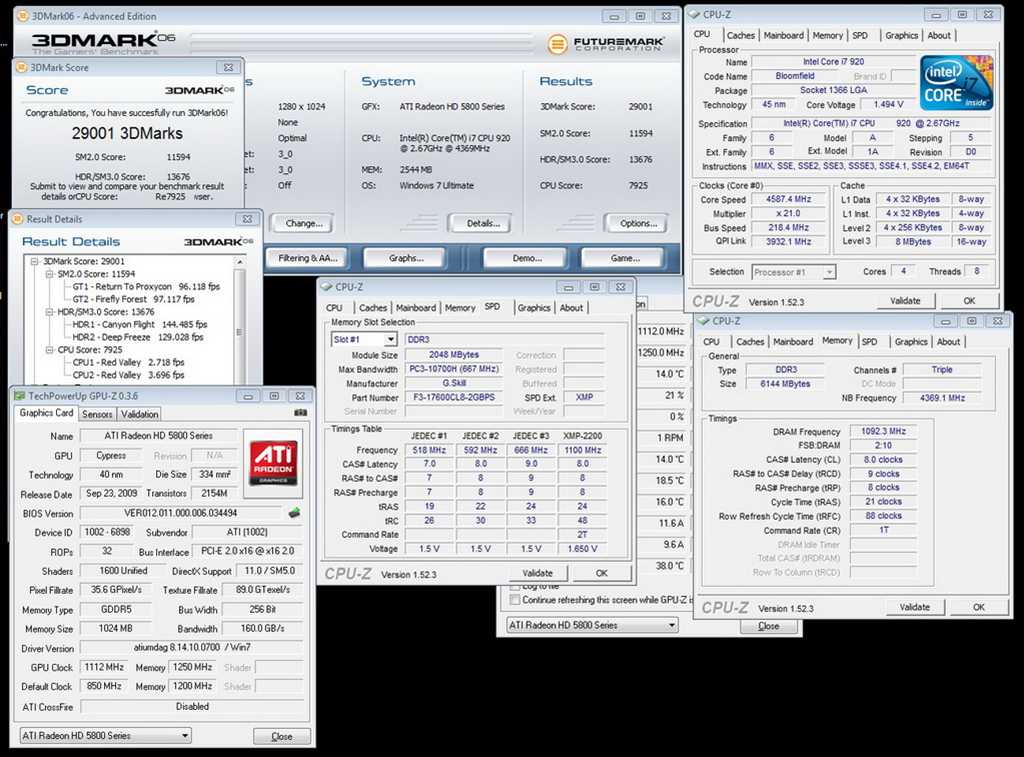Screen dimensions: 1024x757
Task: Click the Result Details window icon
Action: 17,219
